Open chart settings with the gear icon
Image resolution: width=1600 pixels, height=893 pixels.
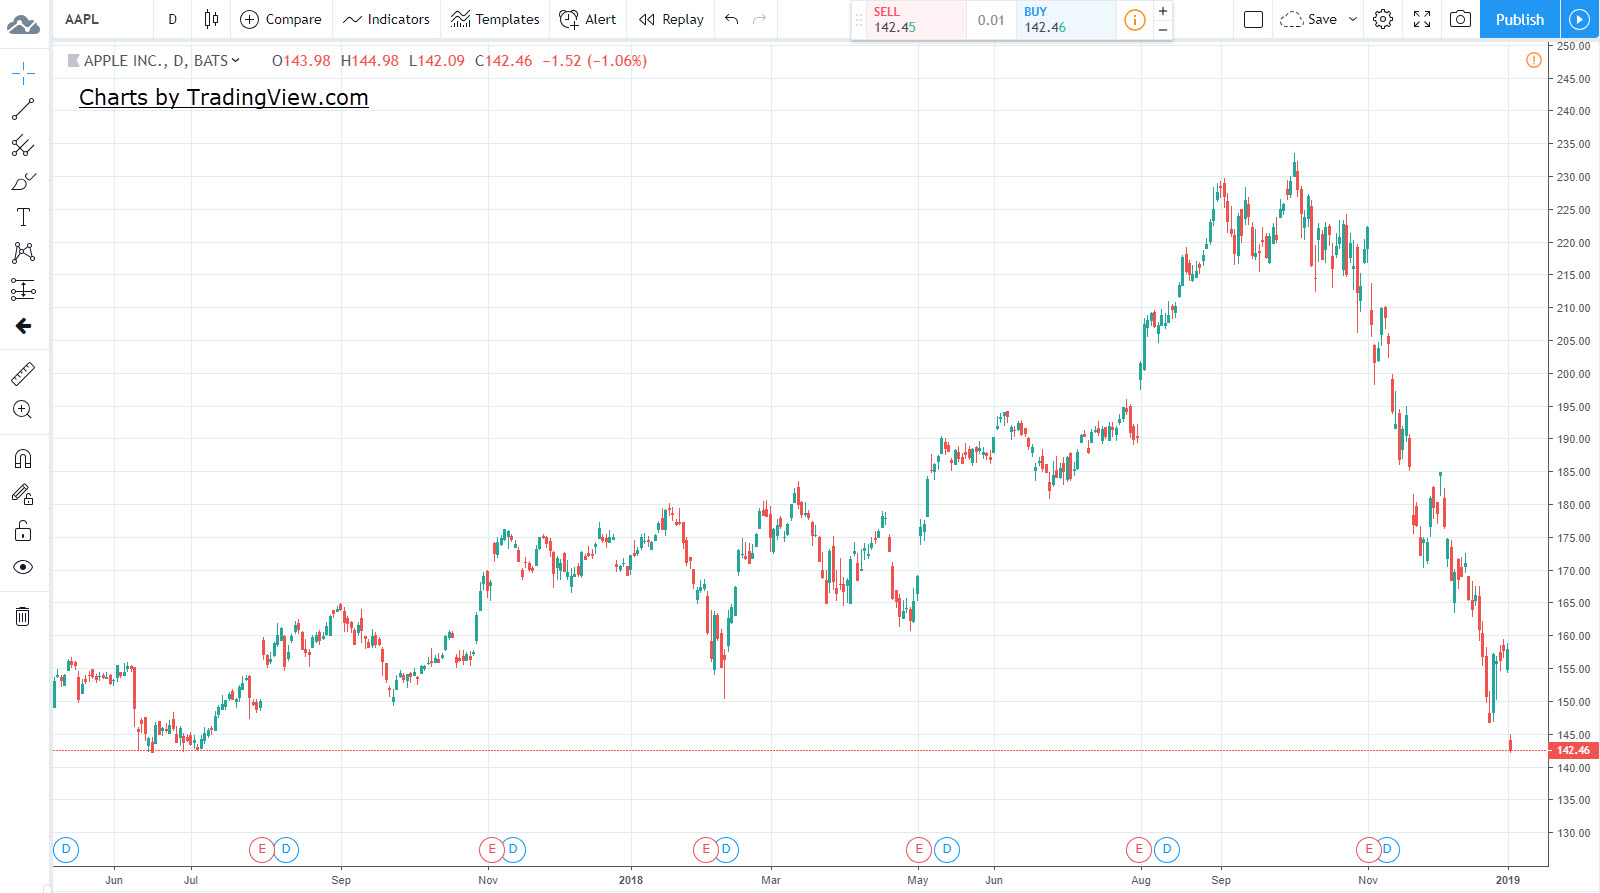pos(1383,19)
